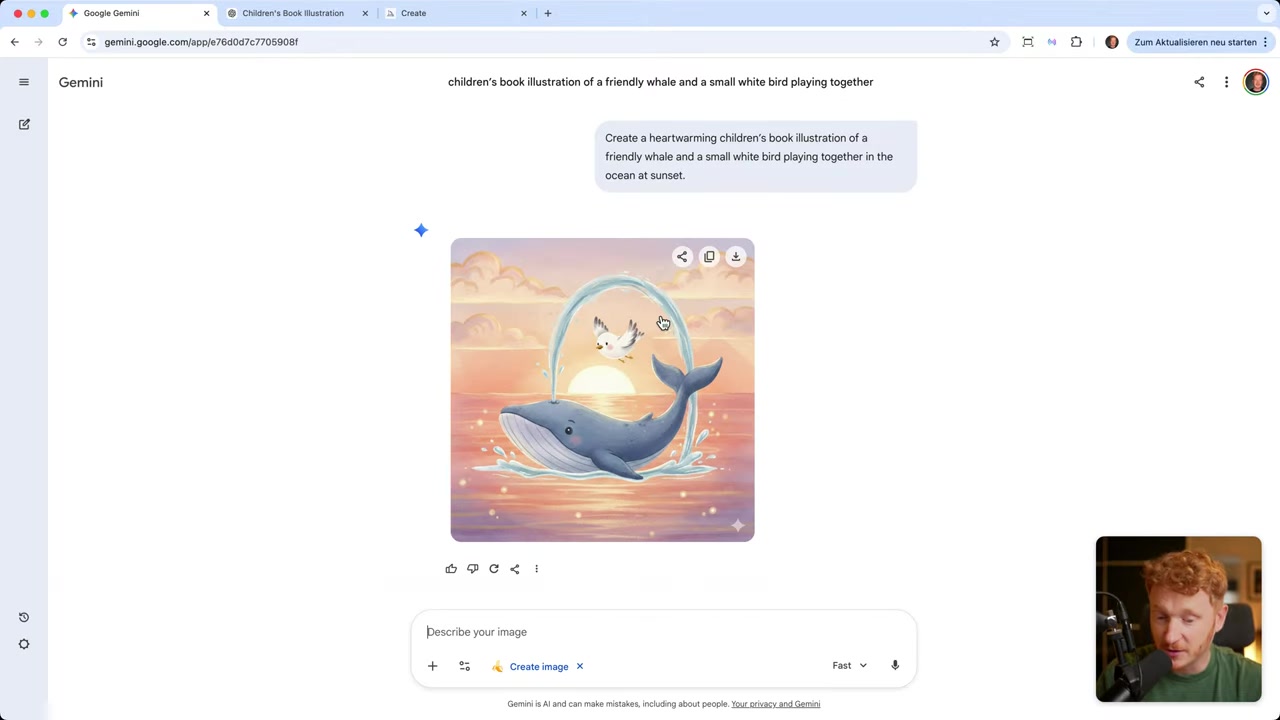Click the conversation title about the friendly whale
Image resolution: width=1280 pixels, height=720 pixels.
(660, 82)
